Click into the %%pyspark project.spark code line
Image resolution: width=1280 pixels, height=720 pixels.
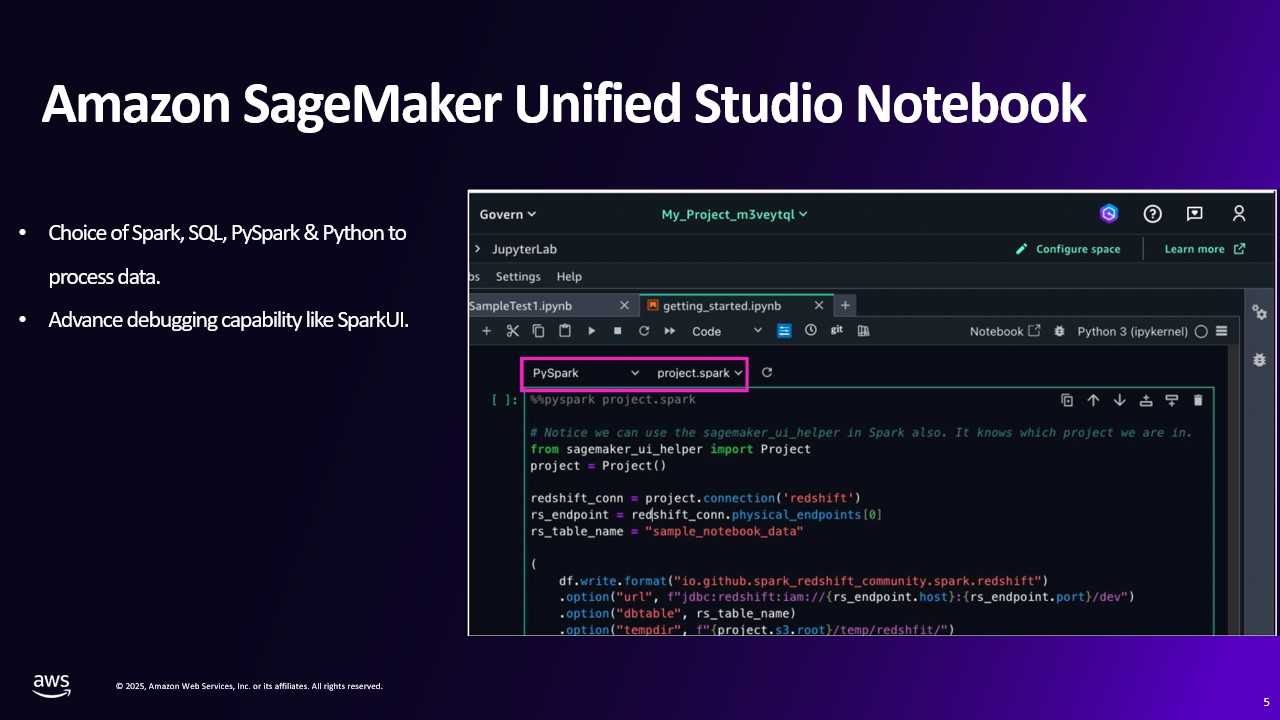coord(613,400)
